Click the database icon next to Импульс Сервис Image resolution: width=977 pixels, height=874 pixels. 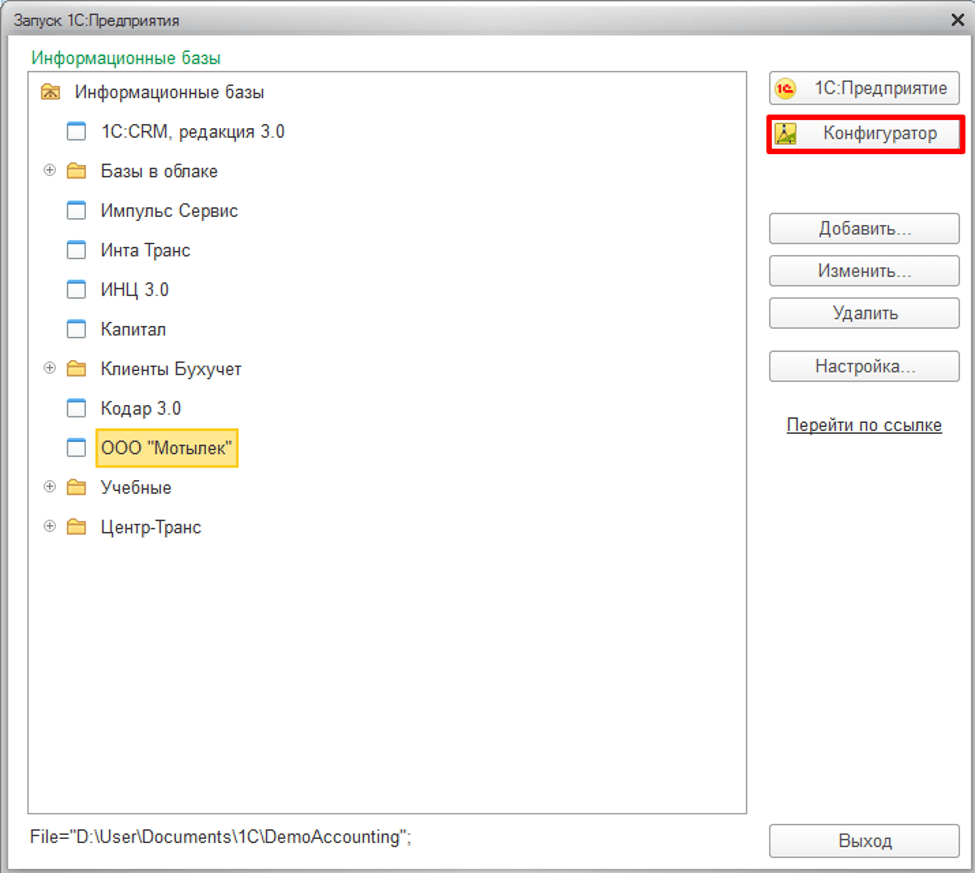pyautogui.click(x=77, y=211)
